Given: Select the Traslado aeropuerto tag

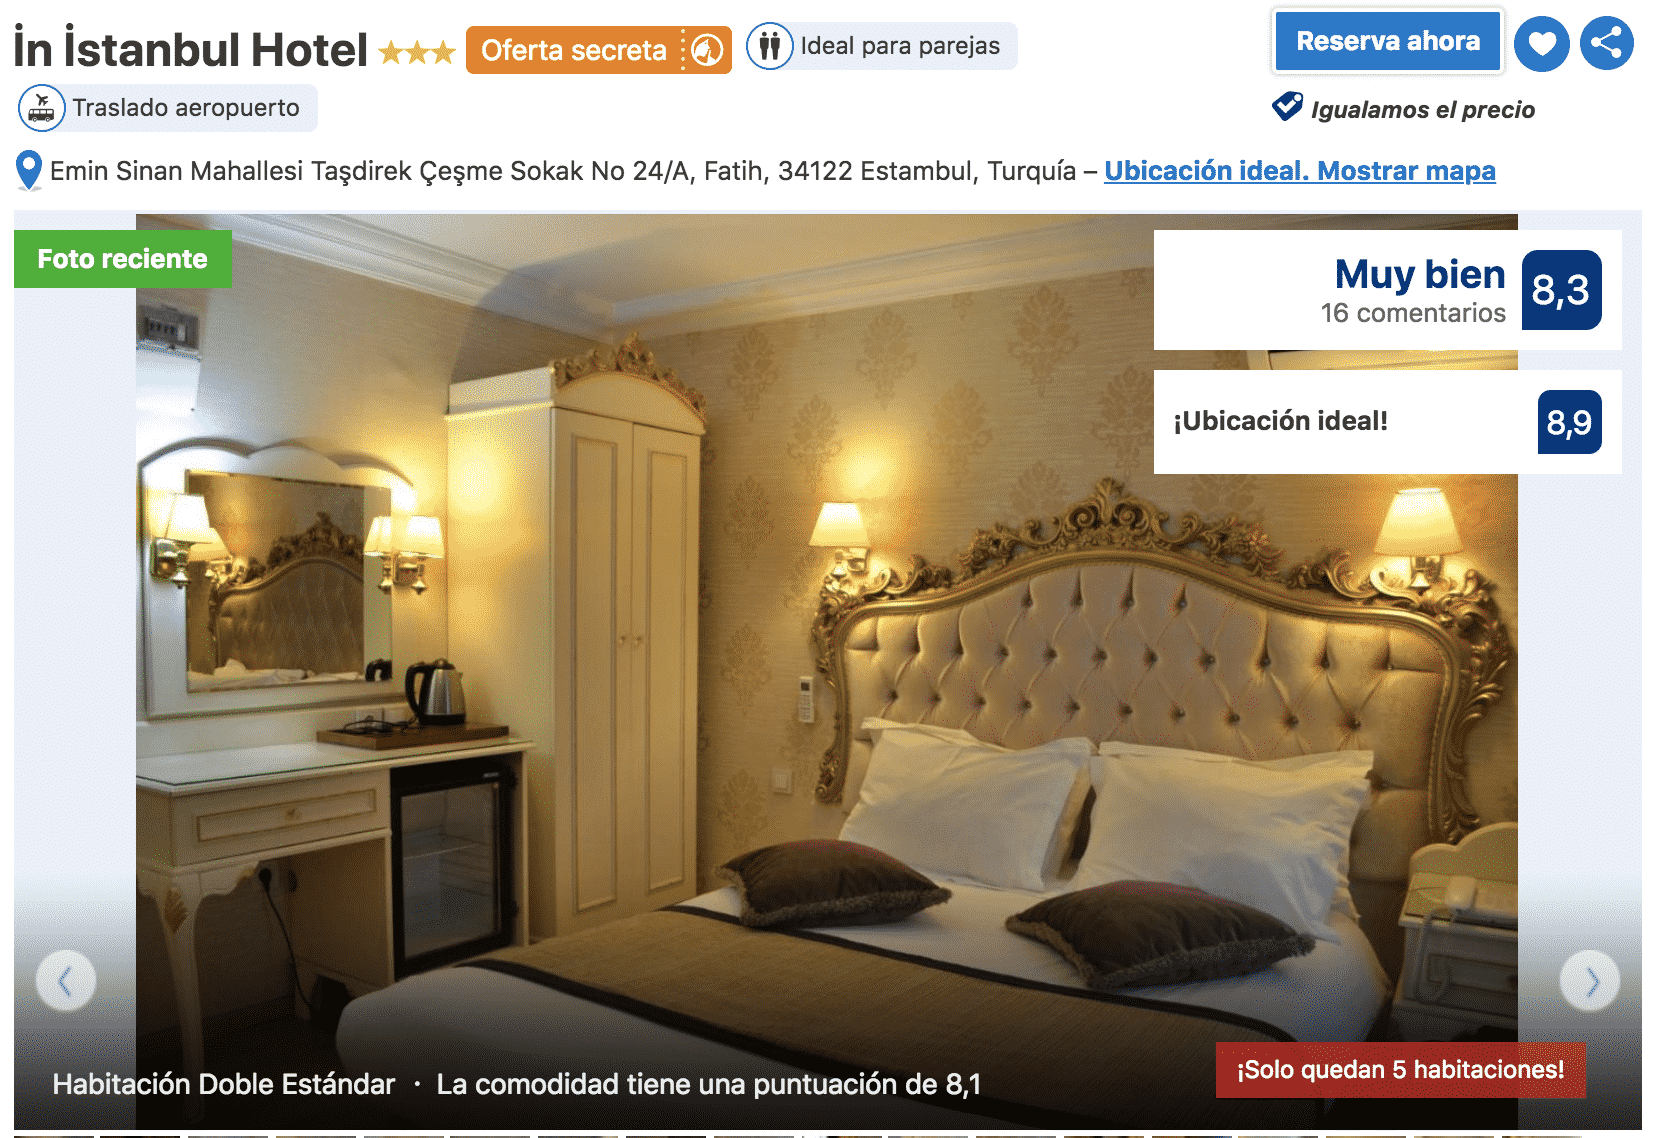Looking at the screenshot, I should point(168,108).
